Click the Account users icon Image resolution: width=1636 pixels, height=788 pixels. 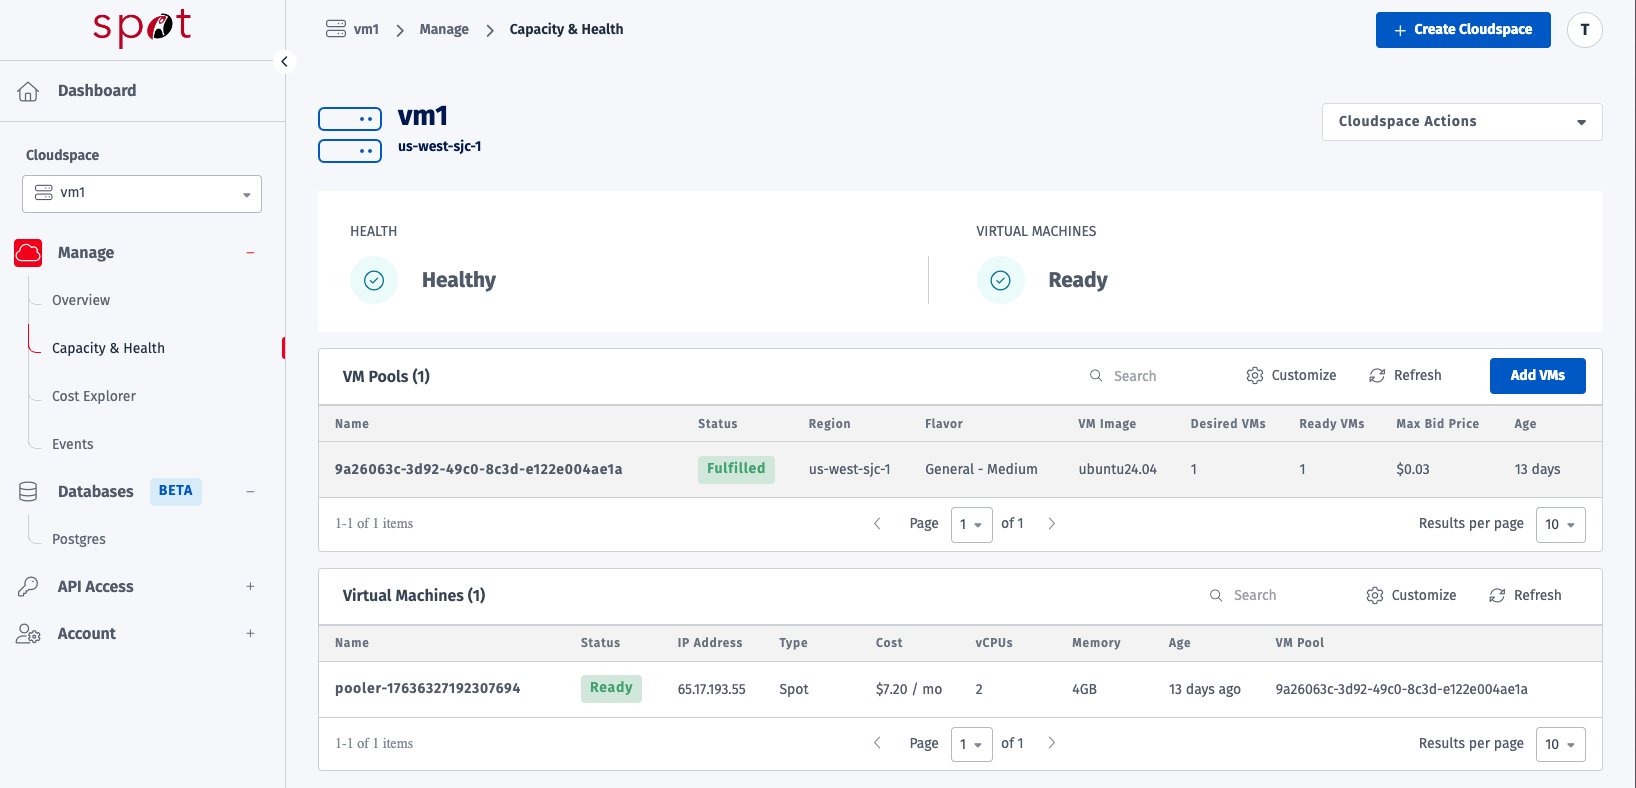(x=28, y=634)
